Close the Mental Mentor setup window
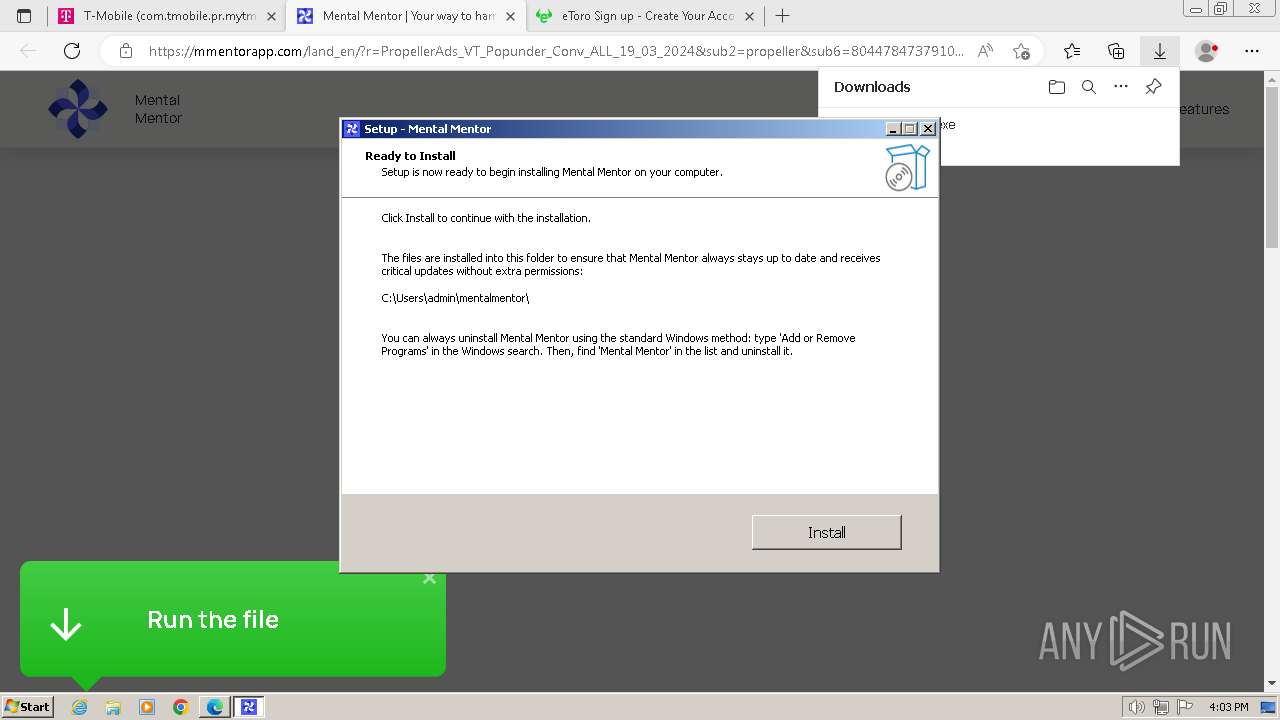This screenshot has width=1280, height=720. pos(928,128)
